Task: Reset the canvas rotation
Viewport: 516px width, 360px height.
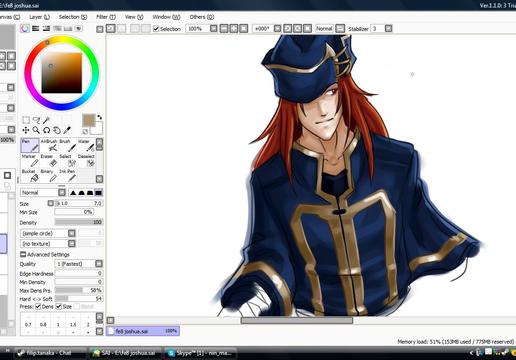Action: [x=307, y=29]
